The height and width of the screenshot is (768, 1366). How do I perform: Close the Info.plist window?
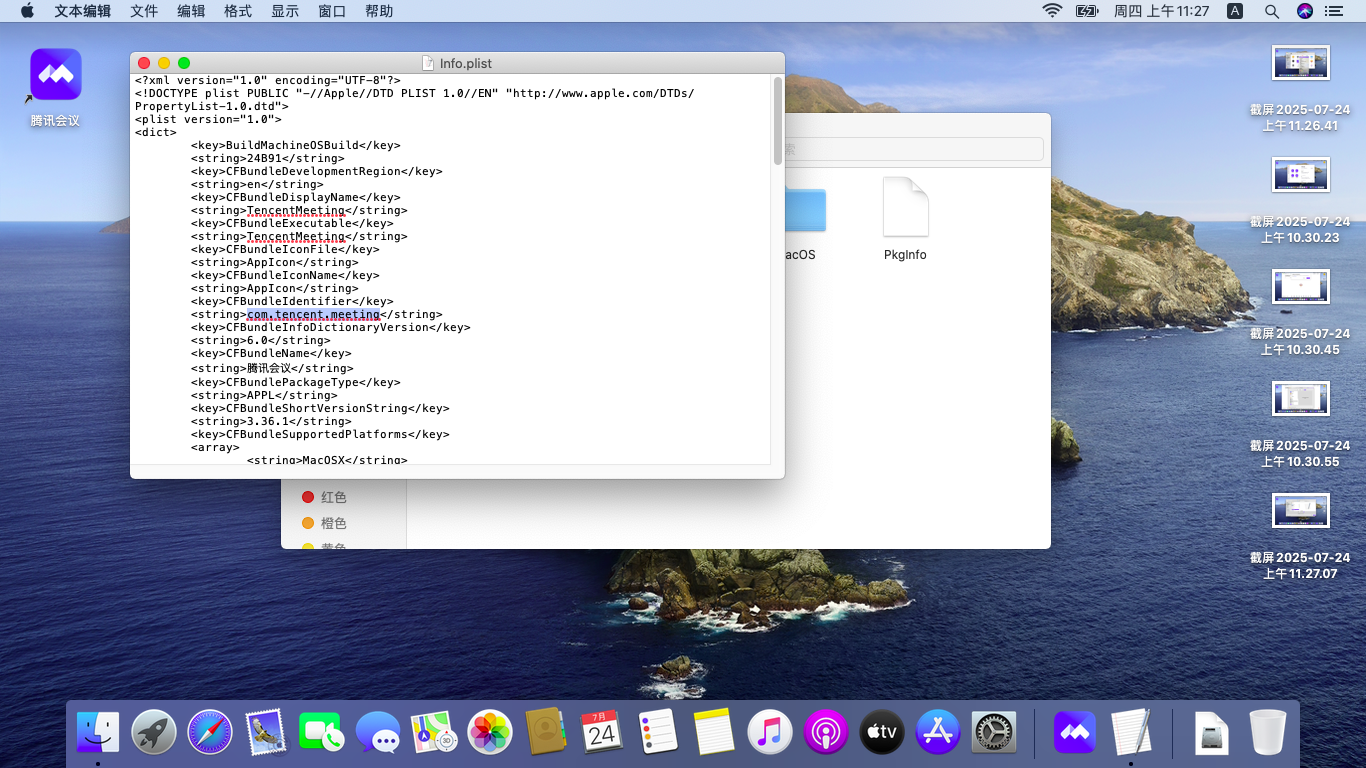tap(144, 63)
